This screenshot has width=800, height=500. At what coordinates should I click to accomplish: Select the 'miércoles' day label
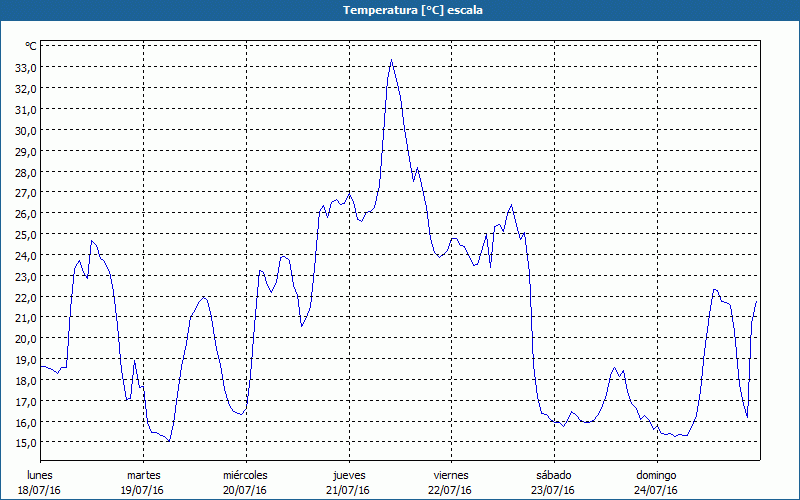pos(245,475)
